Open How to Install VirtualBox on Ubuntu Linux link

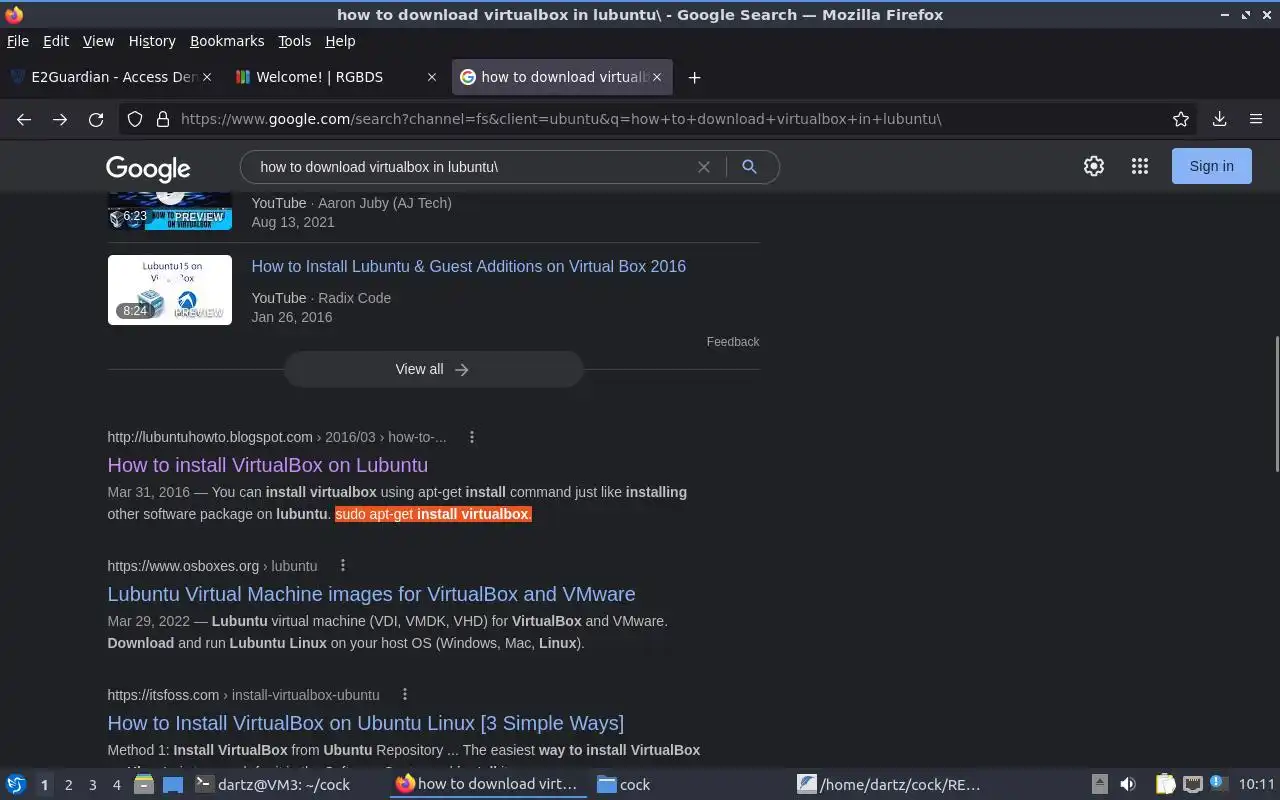click(365, 723)
